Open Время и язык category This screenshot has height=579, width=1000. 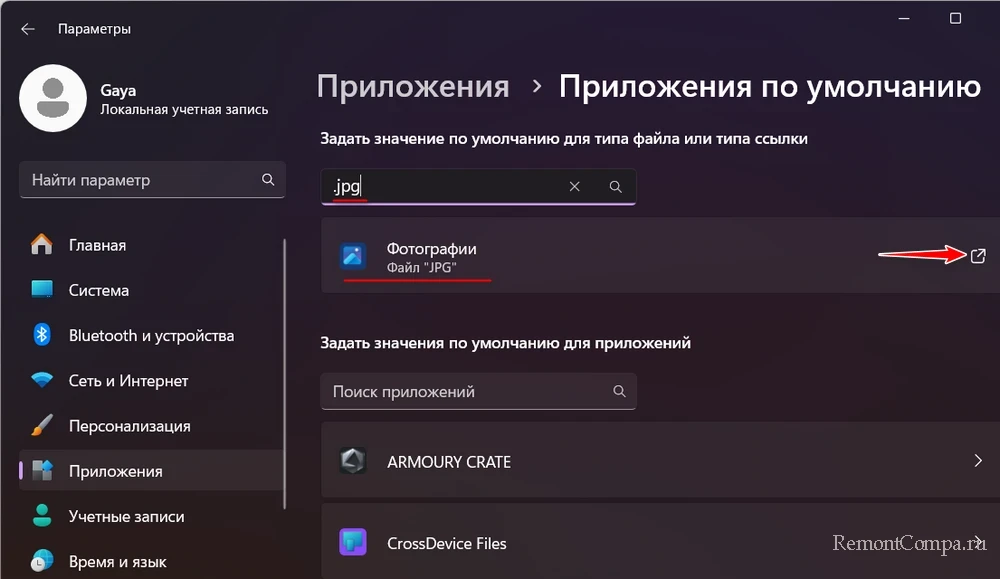[152, 562]
